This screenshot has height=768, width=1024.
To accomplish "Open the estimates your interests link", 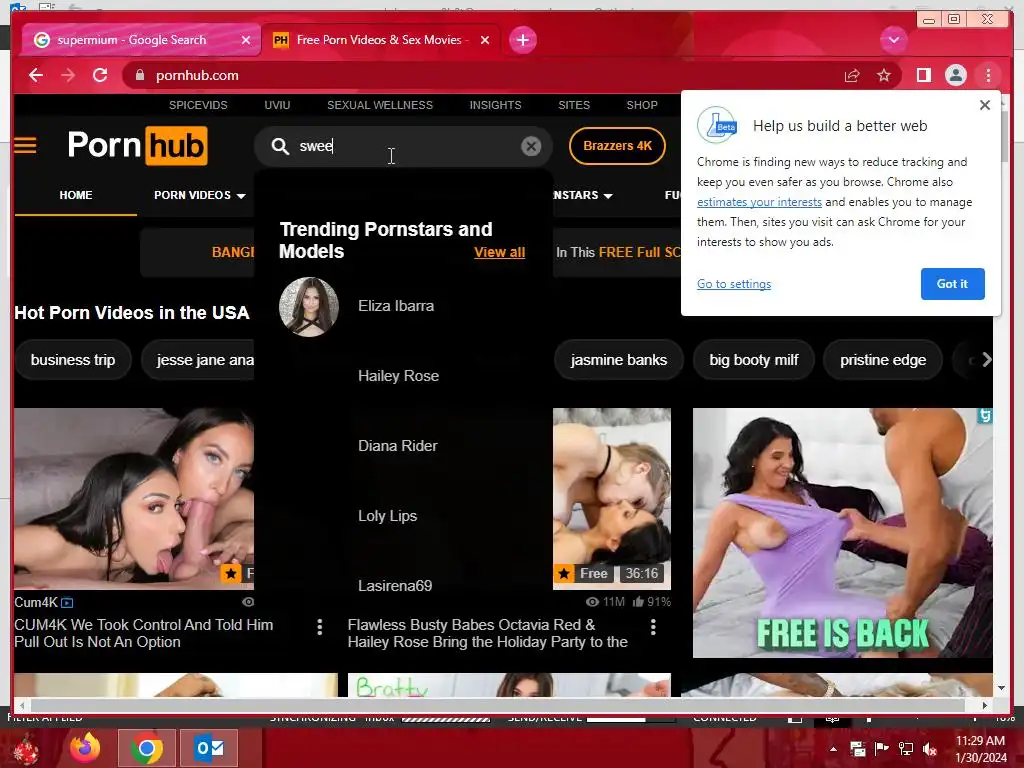I will click(760, 202).
